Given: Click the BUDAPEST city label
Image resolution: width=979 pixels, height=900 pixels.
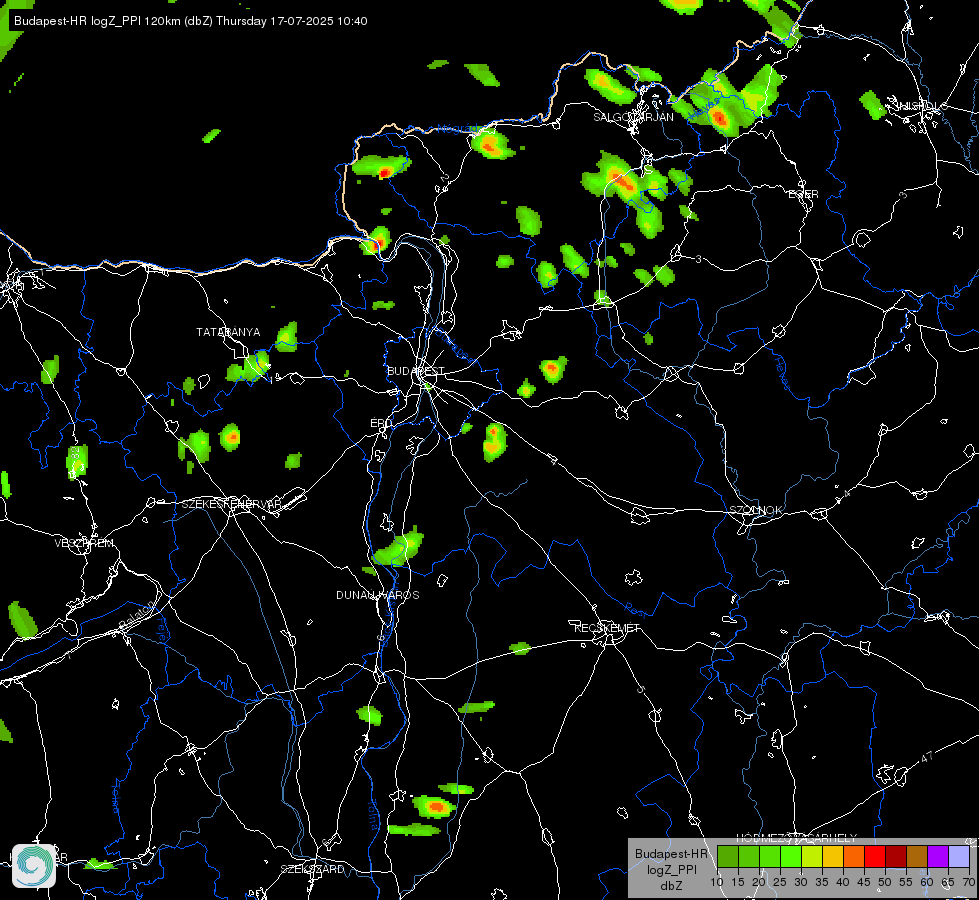Looking at the screenshot, I should tap(416, 371).
